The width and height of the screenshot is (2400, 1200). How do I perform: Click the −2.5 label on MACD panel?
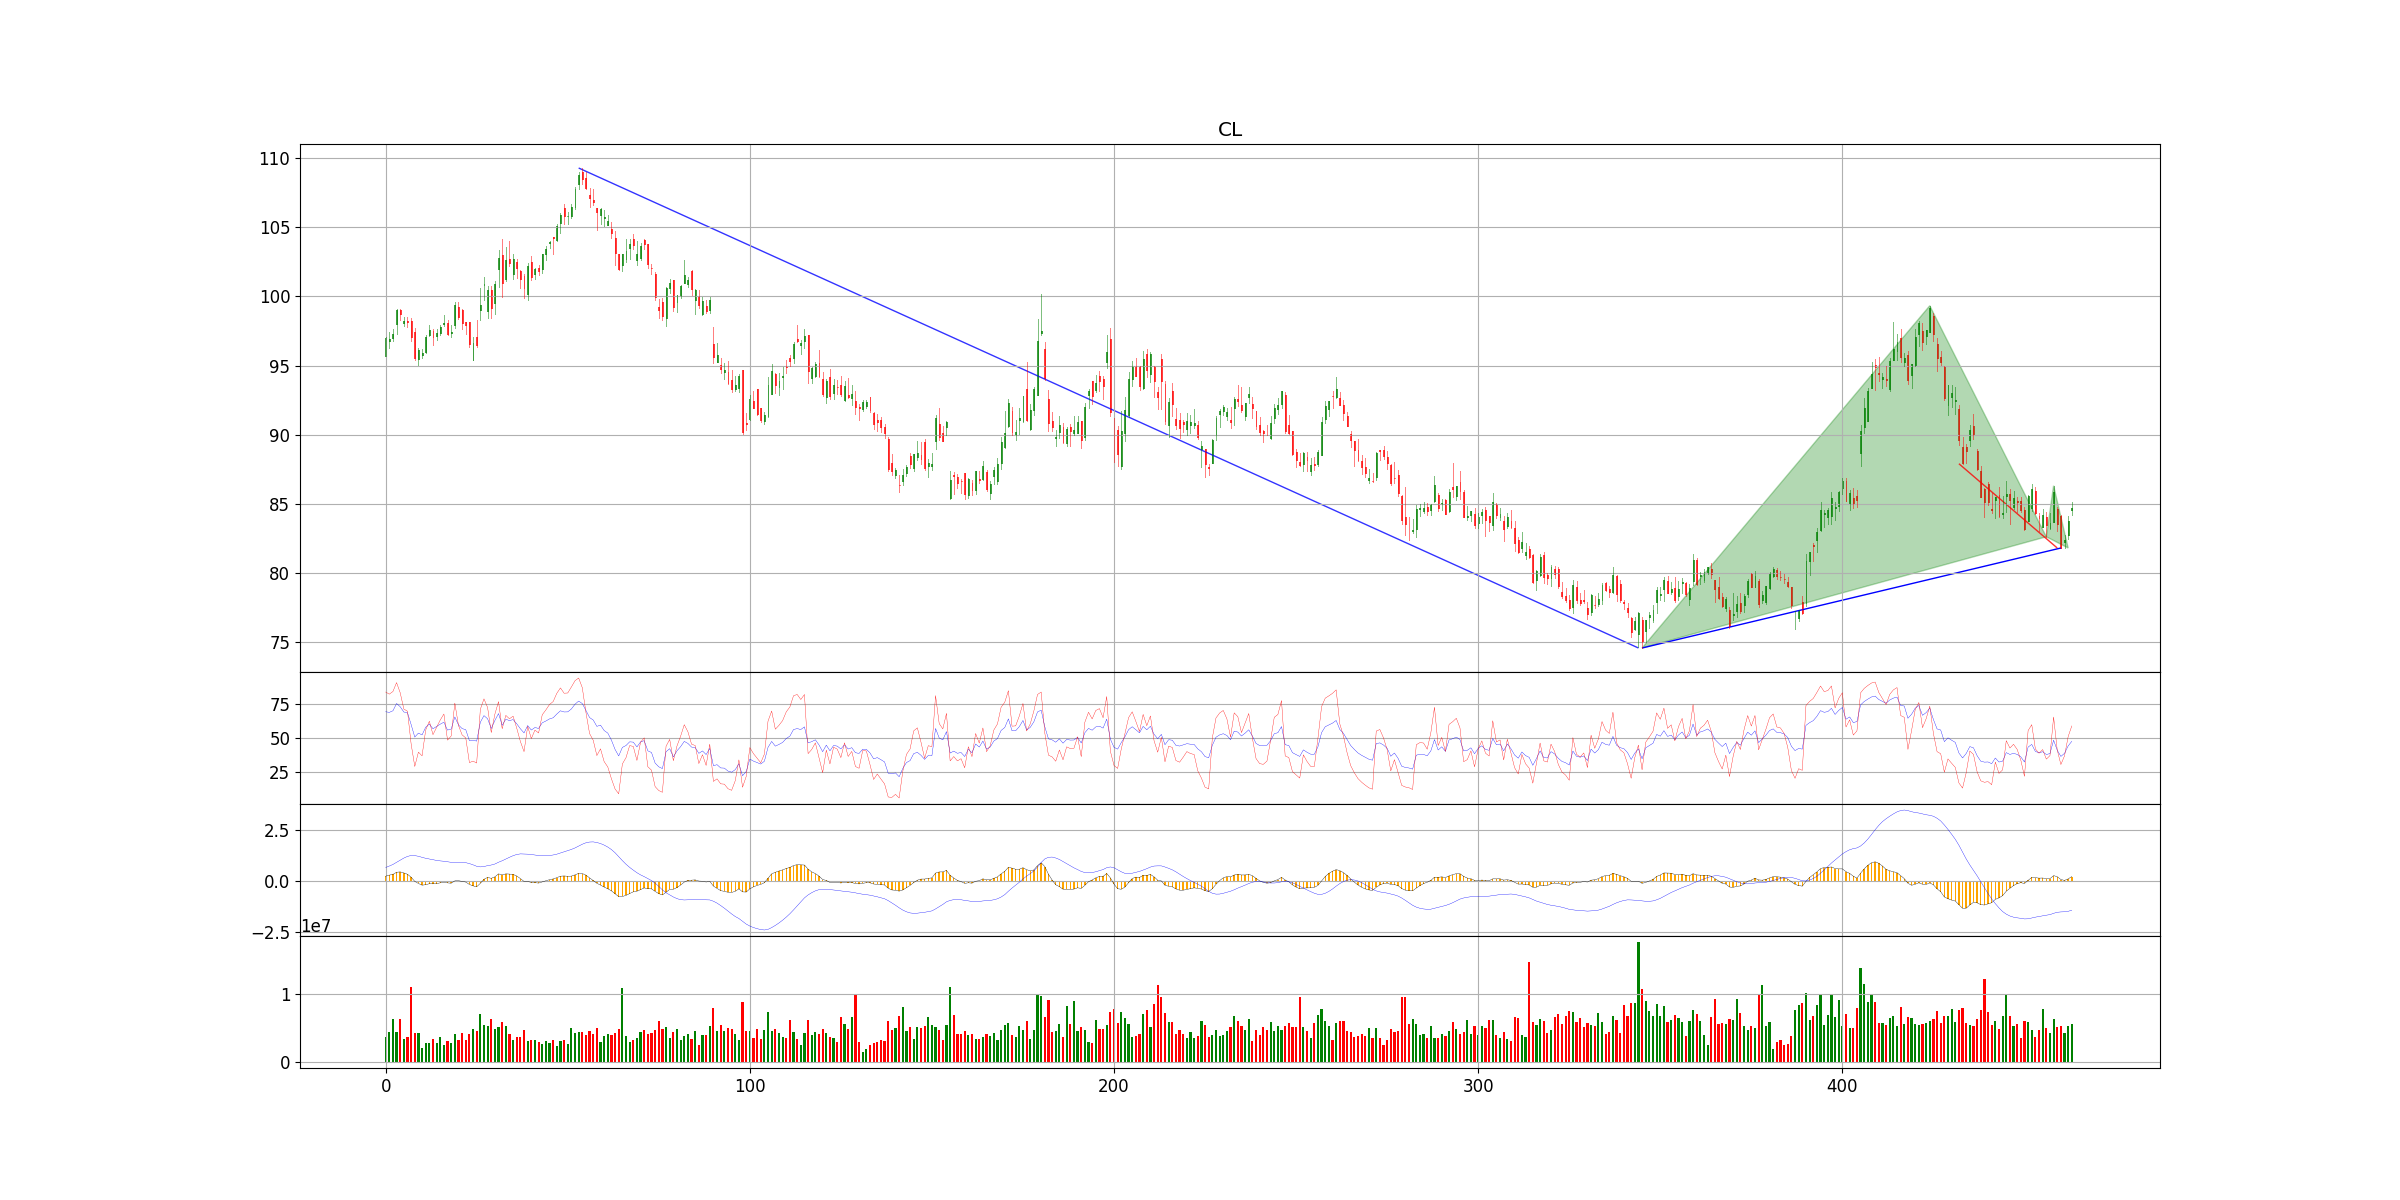[x=270, y=933]
